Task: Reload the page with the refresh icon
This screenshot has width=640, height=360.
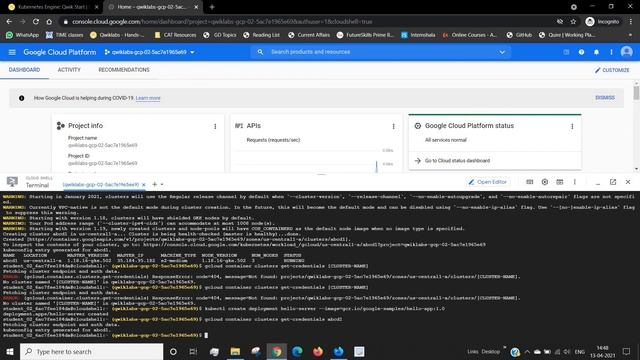Action: point(36,21)
